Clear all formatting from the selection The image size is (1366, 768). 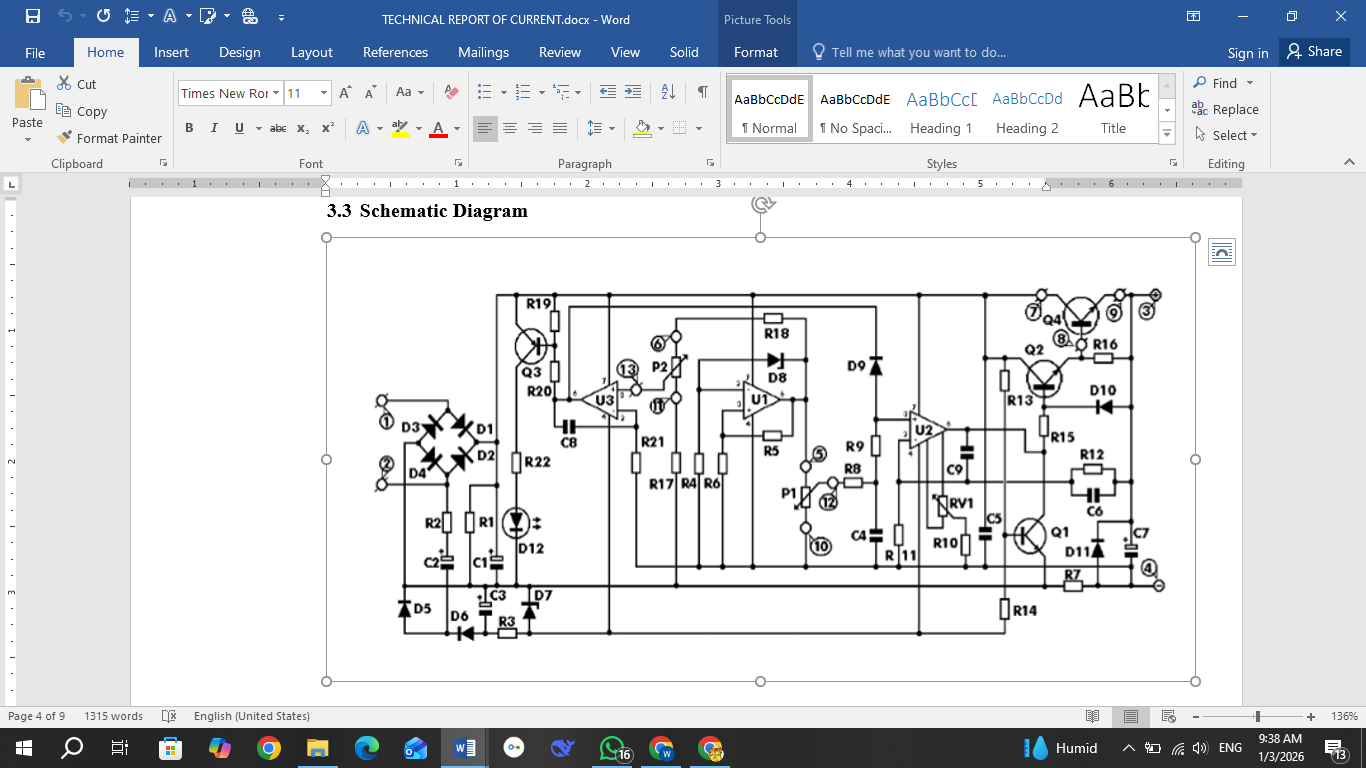pos(450,92)
